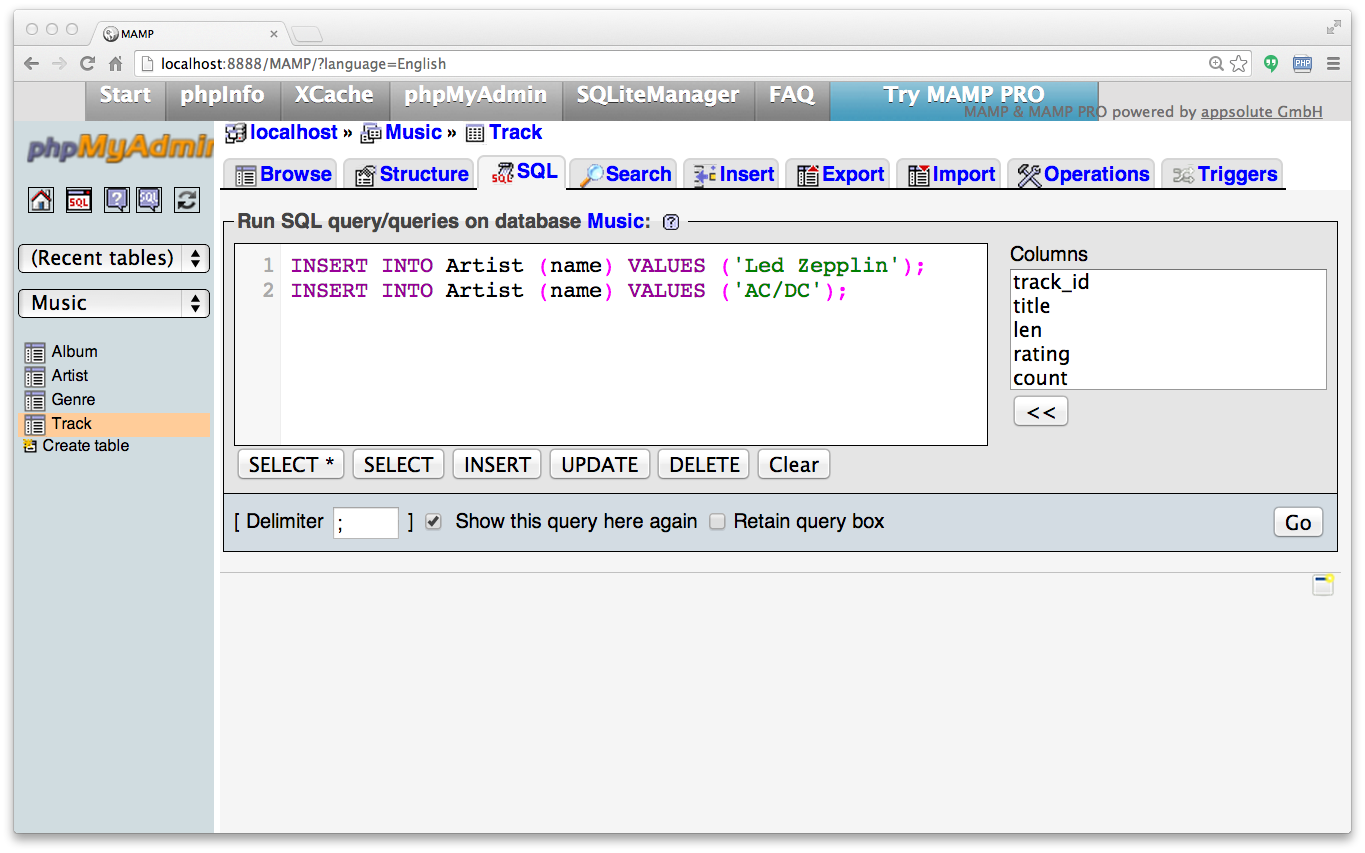
Task: Open the Insert tab
Action: coord(733,174)
